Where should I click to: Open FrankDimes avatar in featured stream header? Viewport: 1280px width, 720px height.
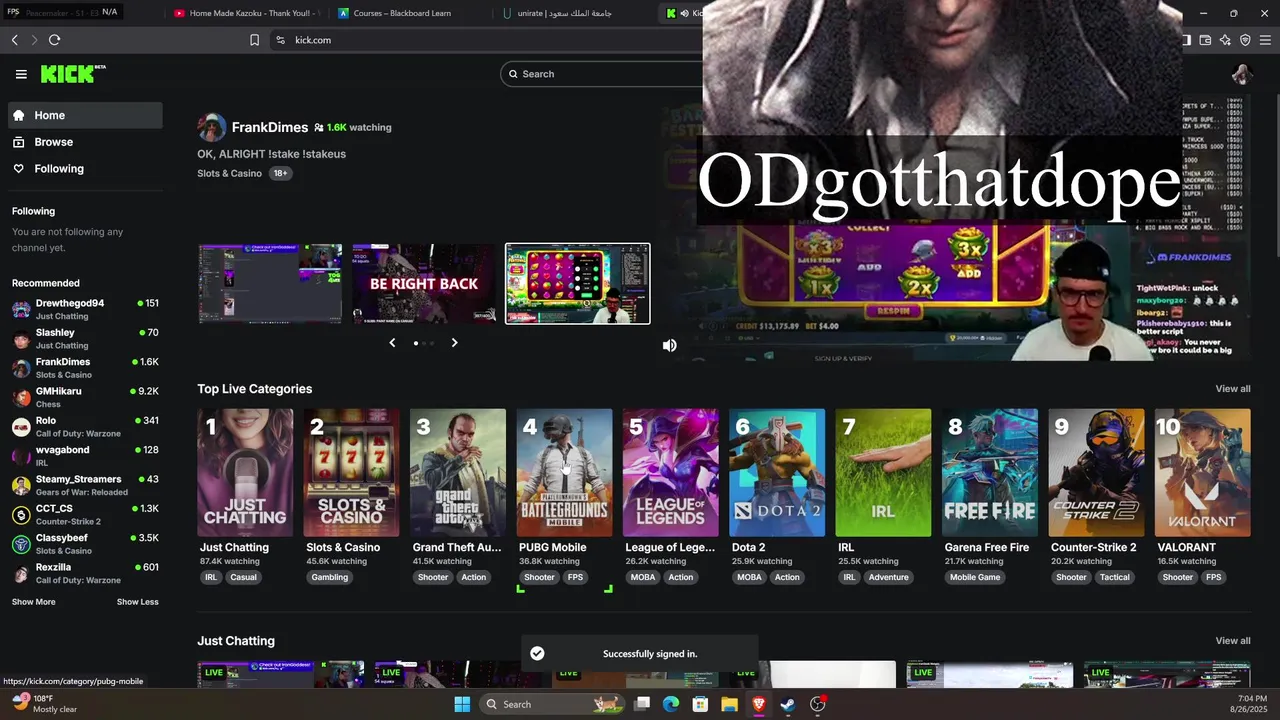coord(212,127)
